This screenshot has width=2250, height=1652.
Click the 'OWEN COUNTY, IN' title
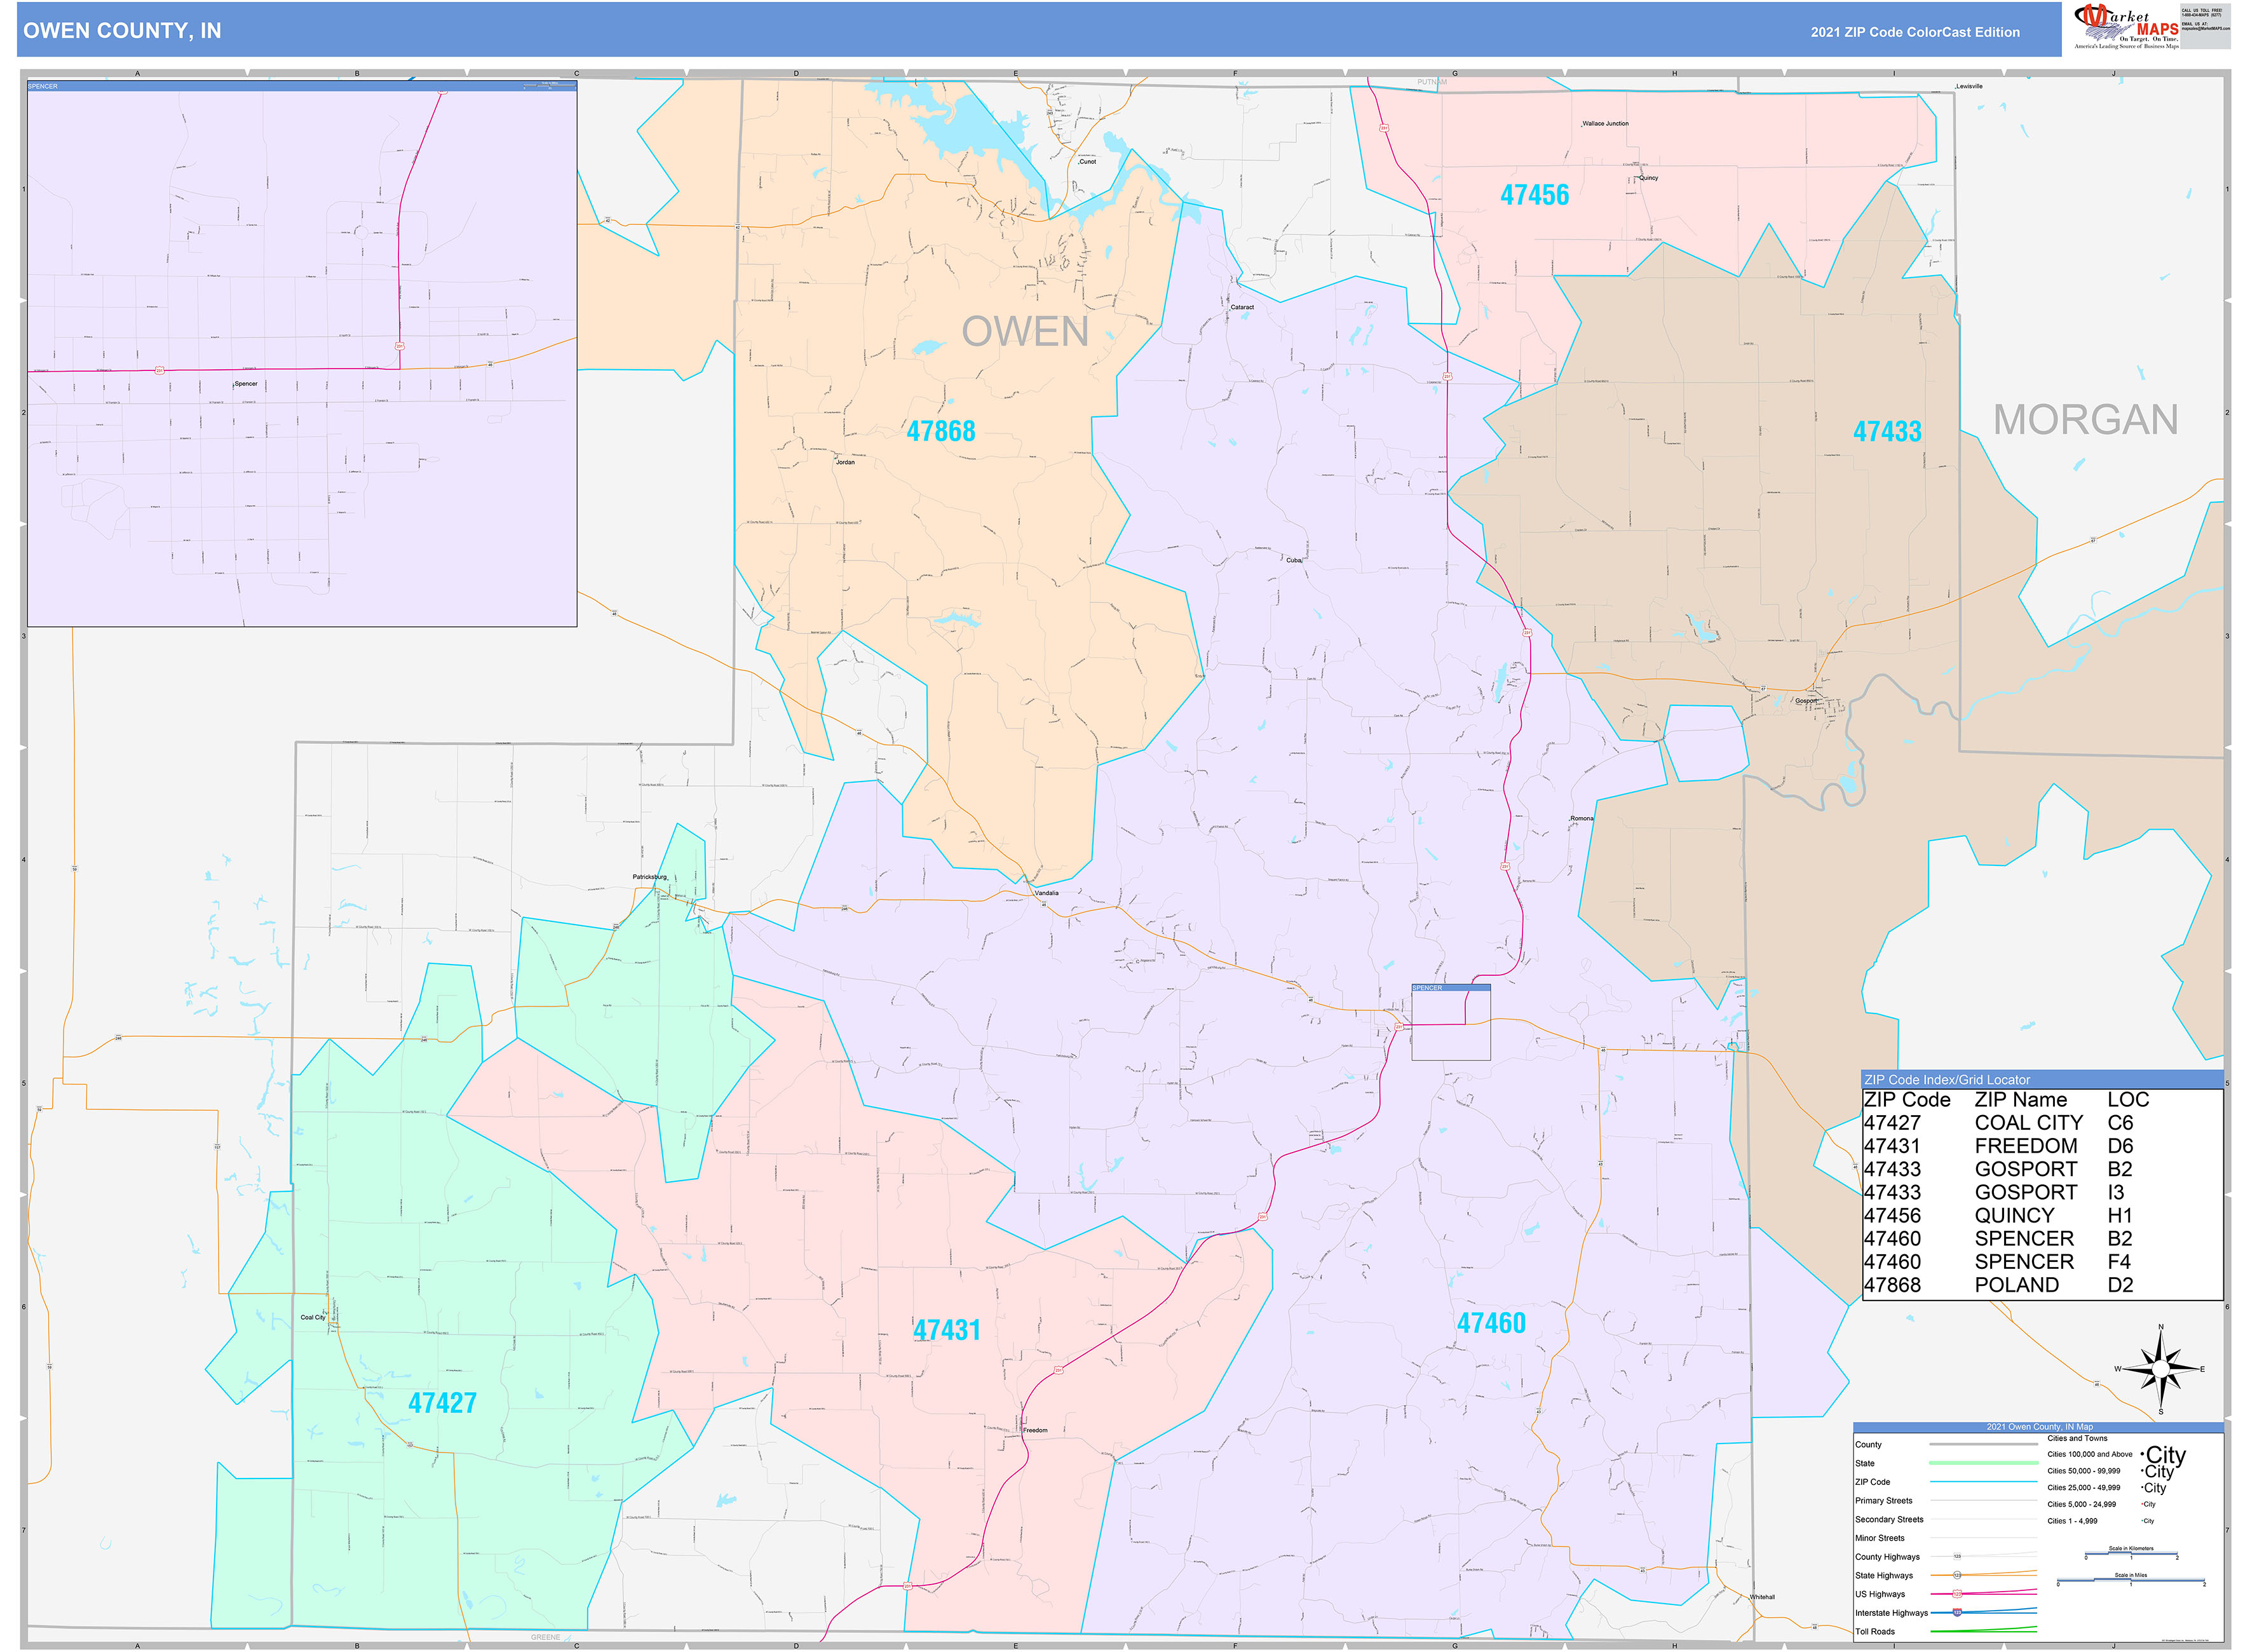[122, 31]
